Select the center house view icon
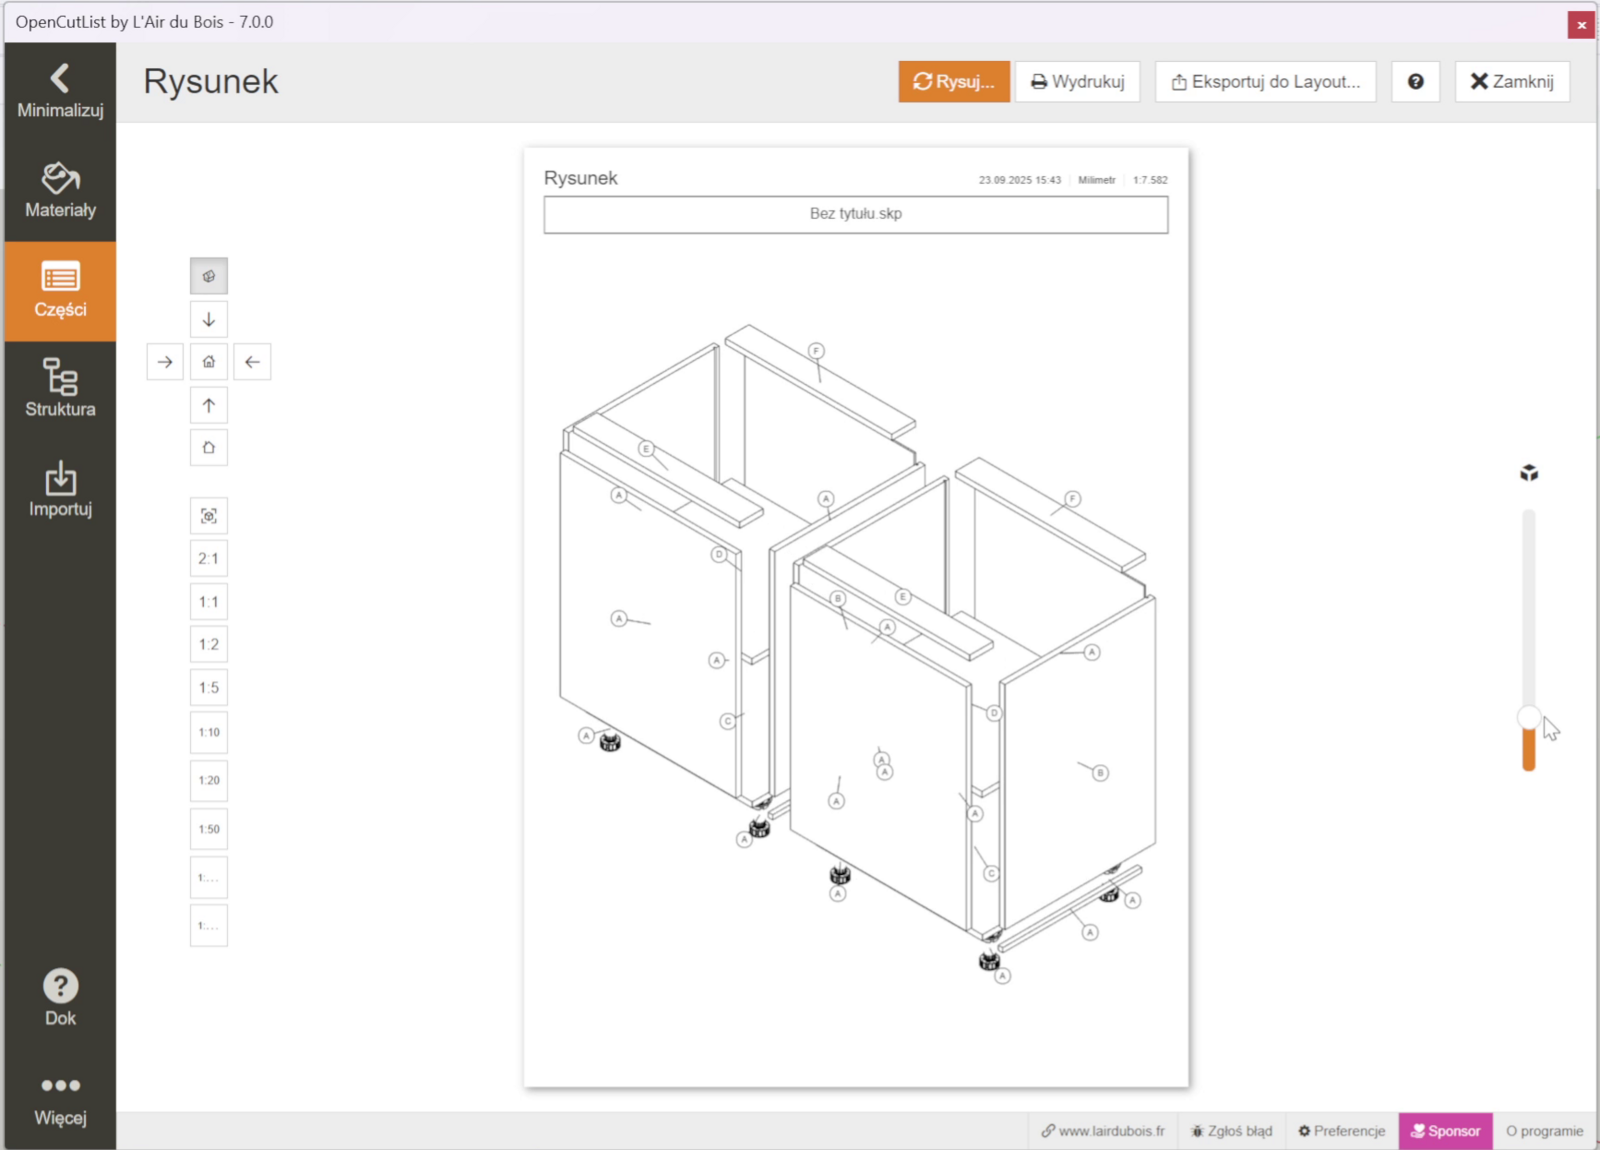Viewport: 1600px width, 1150px height. (209, 362)
